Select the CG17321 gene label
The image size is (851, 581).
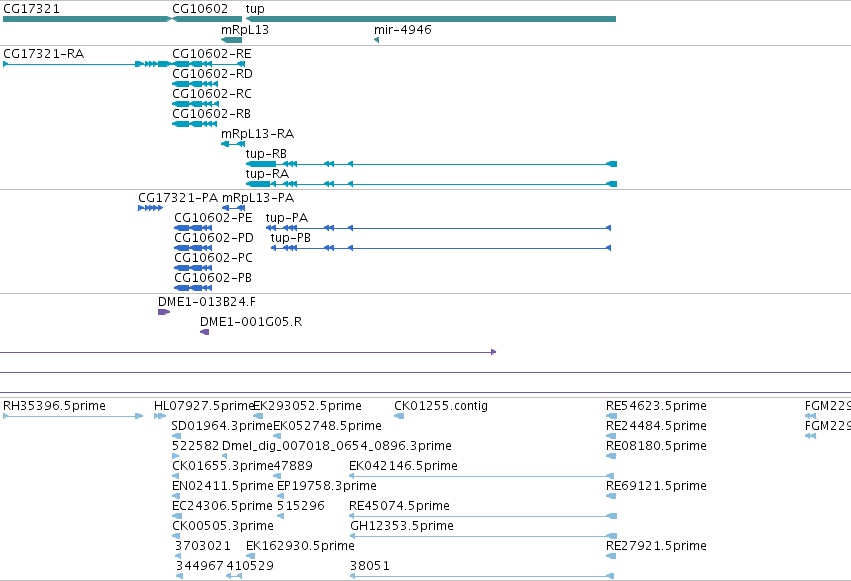pyautogui.click(x=31, y=9)
